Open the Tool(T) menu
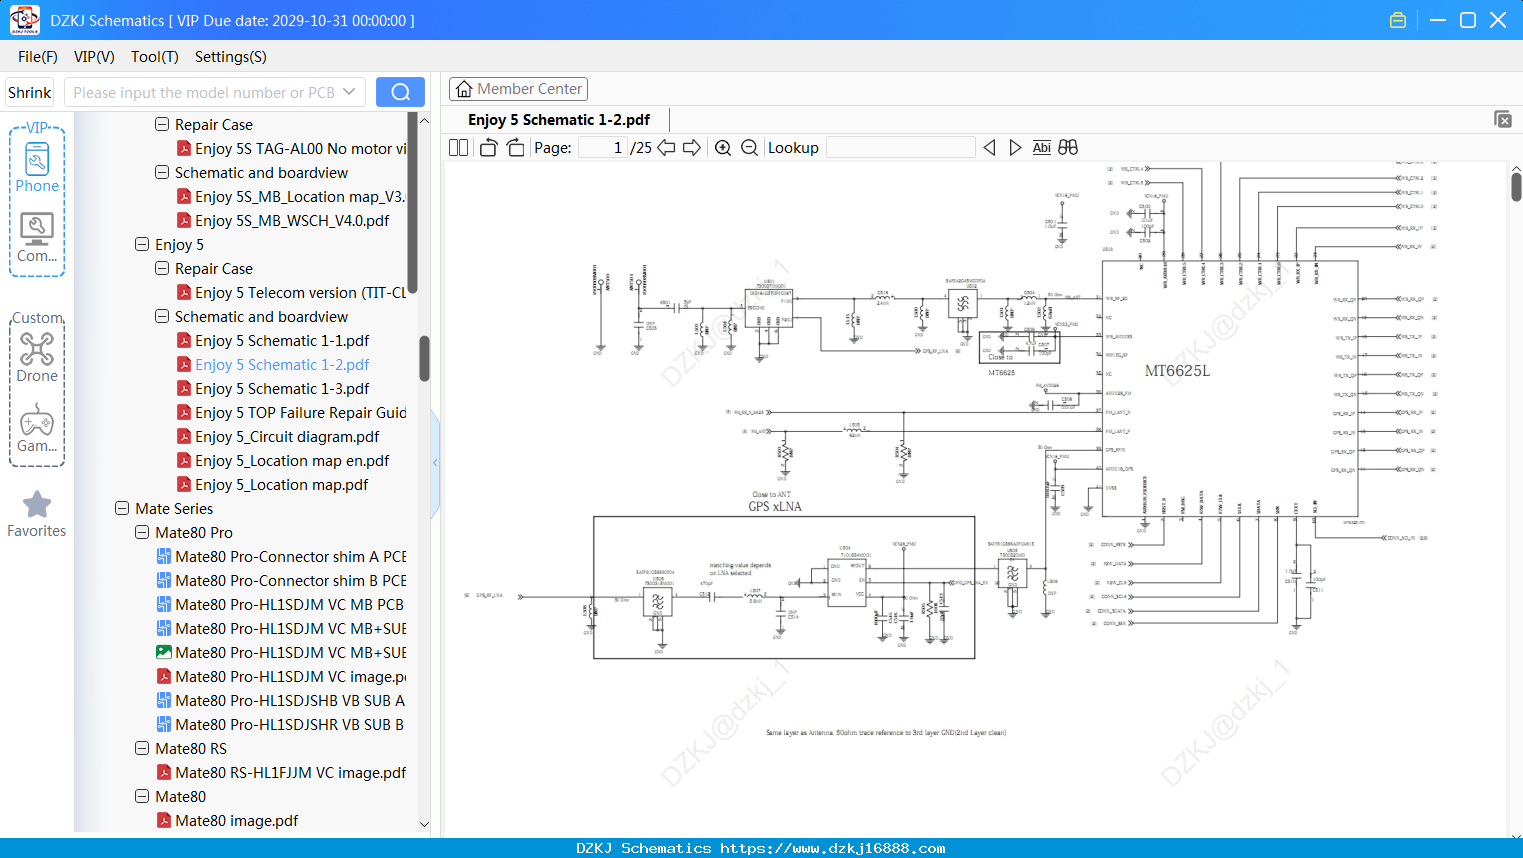The image size is (1523, 858). coord(155,57)
